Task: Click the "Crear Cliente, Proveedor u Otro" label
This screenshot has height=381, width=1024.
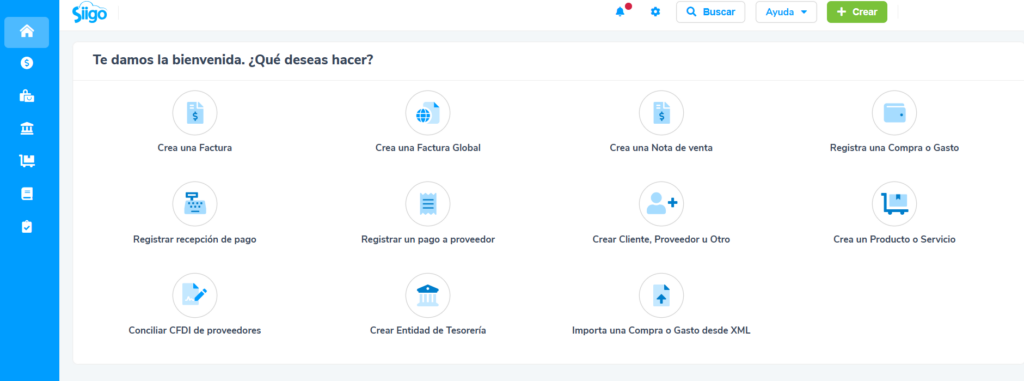Action: (661, 239)
